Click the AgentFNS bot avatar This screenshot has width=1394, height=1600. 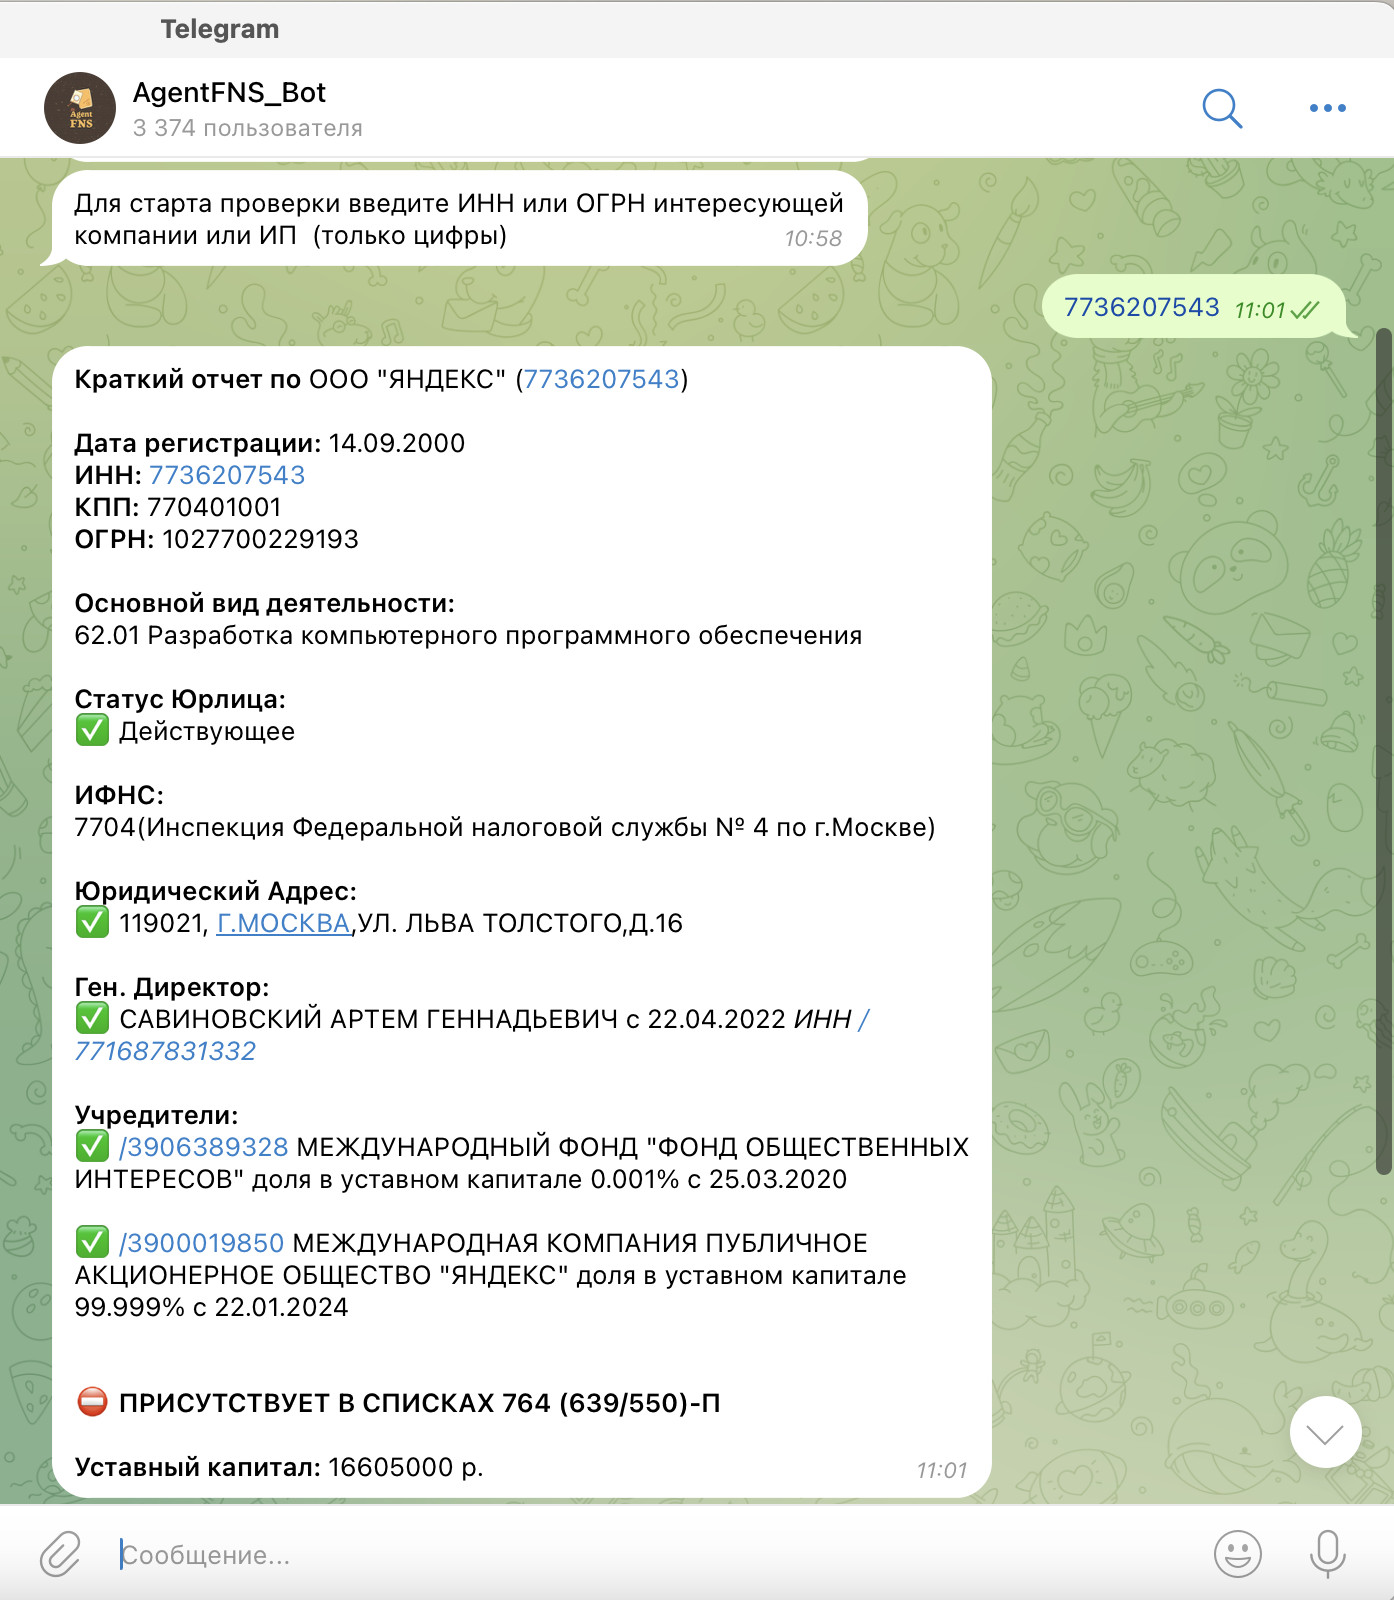point(80,108)
